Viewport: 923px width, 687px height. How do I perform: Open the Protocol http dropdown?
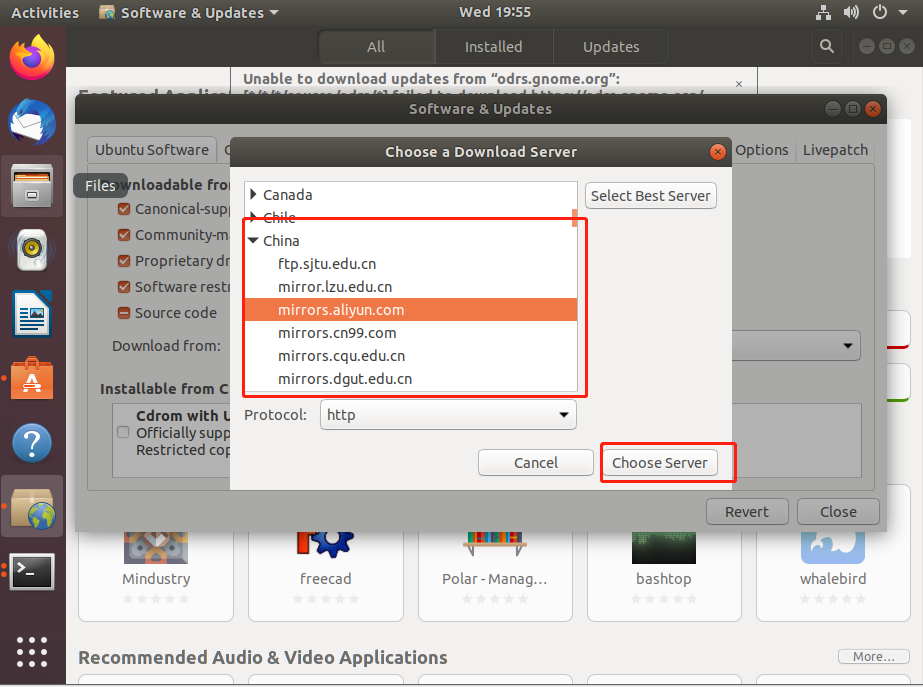[448, 414]
